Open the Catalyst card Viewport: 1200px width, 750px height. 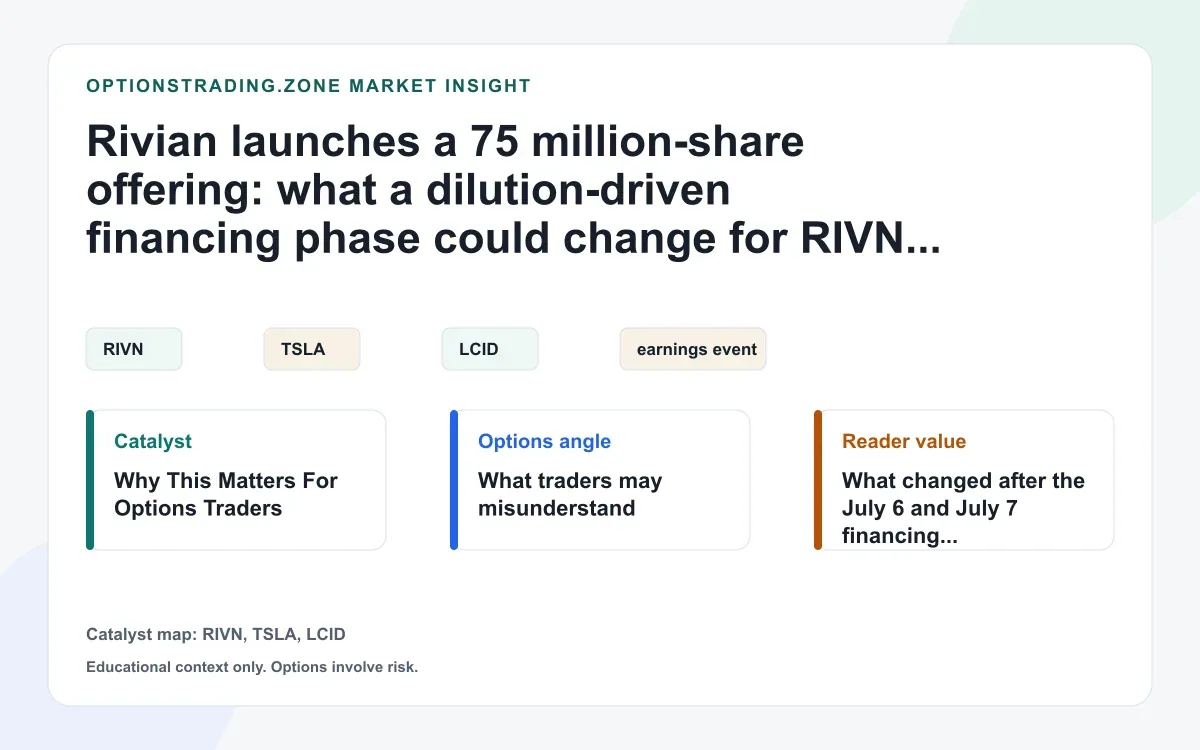click(236, 480)
